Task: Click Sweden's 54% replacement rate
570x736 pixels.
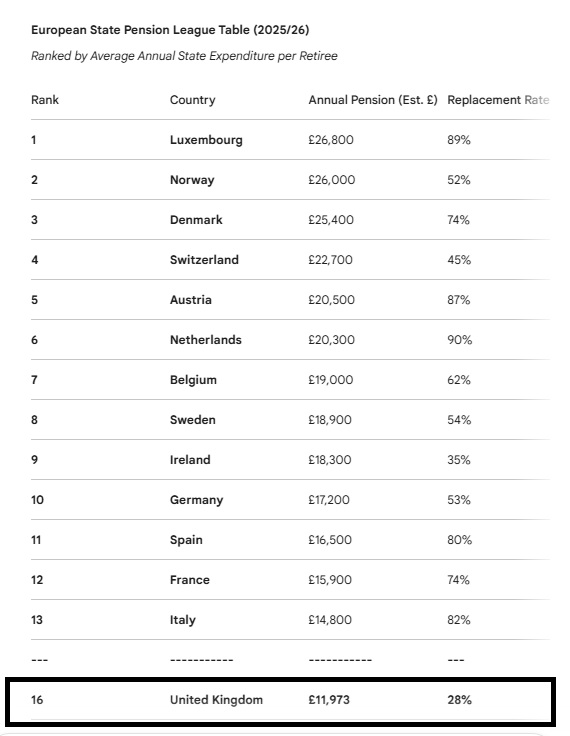Action: pyautogui.click(x=459, y=420)
